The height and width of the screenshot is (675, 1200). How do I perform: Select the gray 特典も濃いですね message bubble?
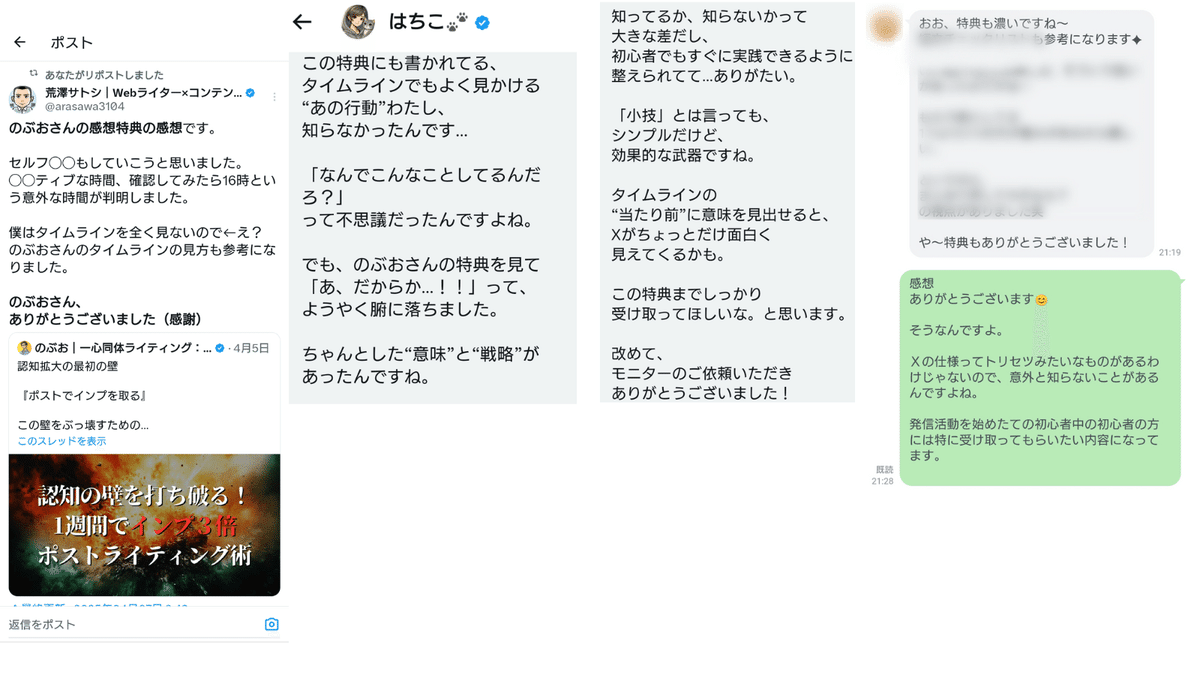pyautogui.click(x=1032, y=133)
